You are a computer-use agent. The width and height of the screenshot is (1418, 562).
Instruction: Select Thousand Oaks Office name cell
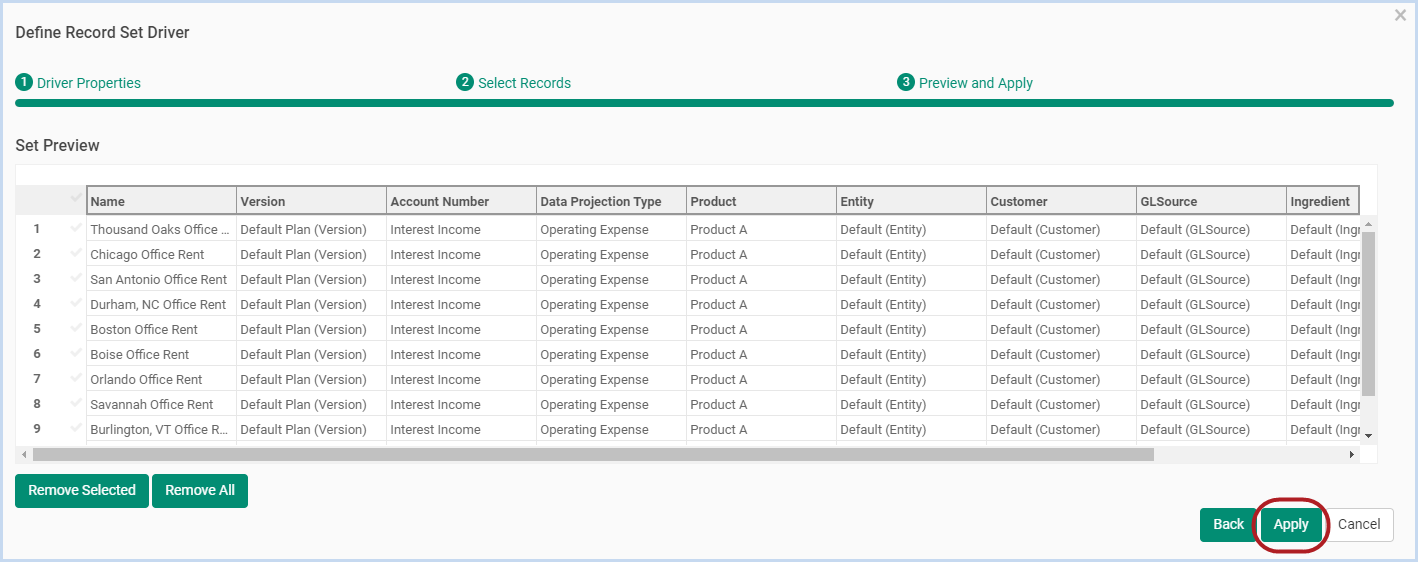[x=161, y=229]
